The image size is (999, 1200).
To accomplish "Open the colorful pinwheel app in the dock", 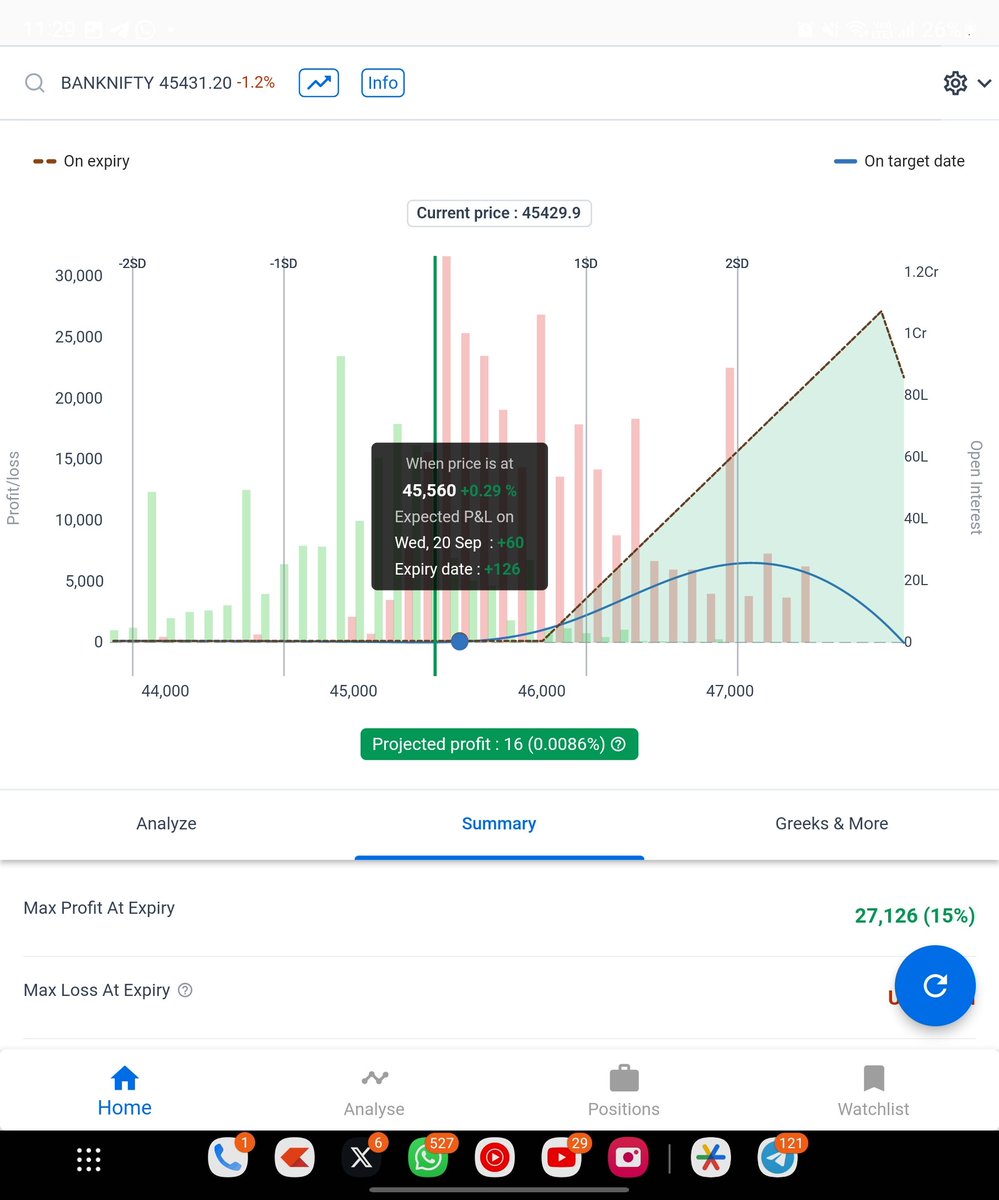I will pos(710,1158).
